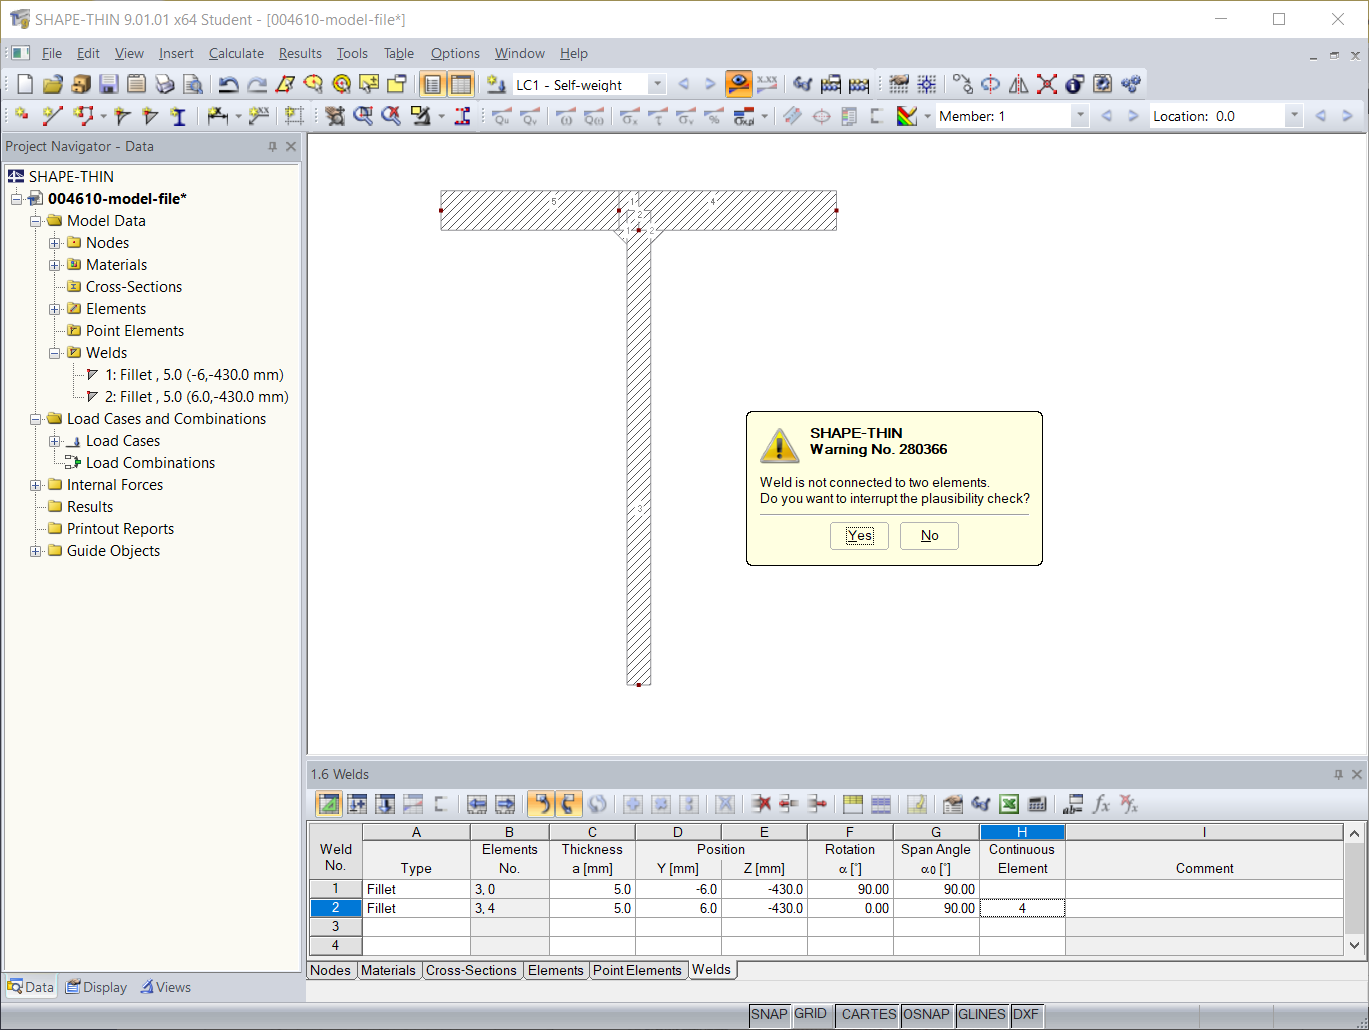The height and width of the screenshot is (1030, 1369).
Task: Undo the last action
Action: coord(229,84)
